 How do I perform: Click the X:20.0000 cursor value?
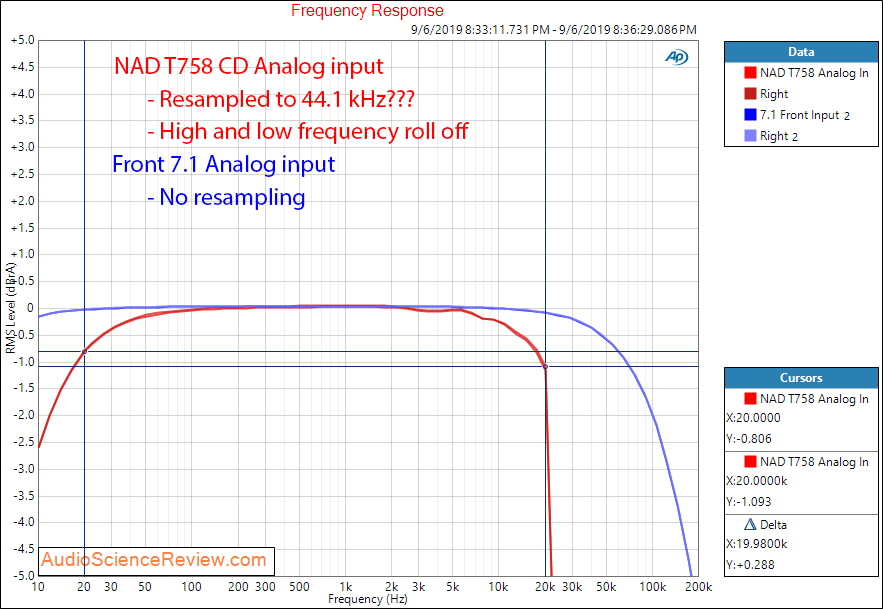[753, 418]
